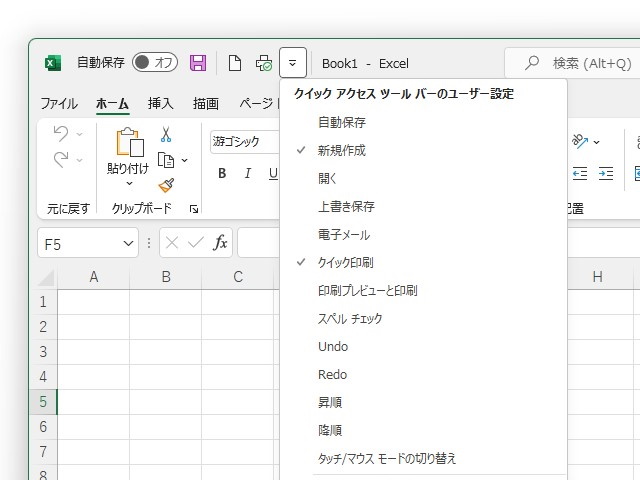
Task: Click the Select All corner triangle
Action: point(46,278)
